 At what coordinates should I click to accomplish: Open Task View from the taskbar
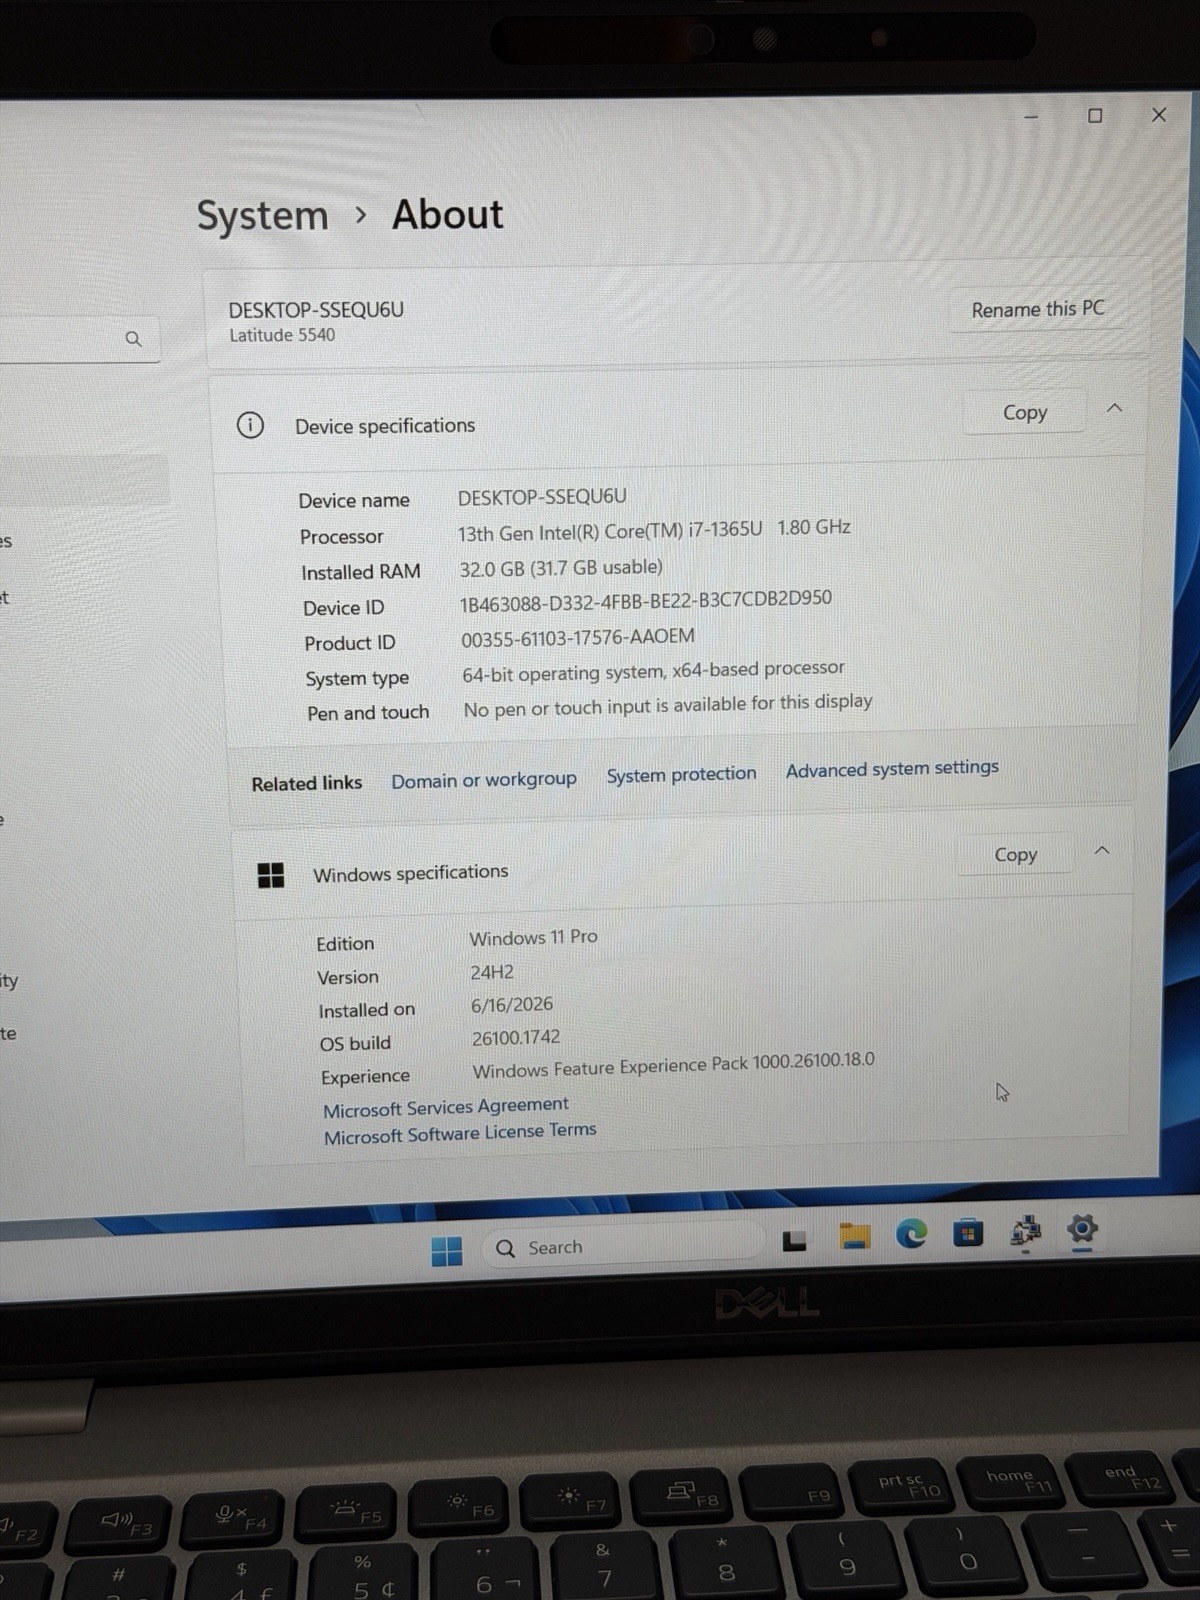point(795,1241)
